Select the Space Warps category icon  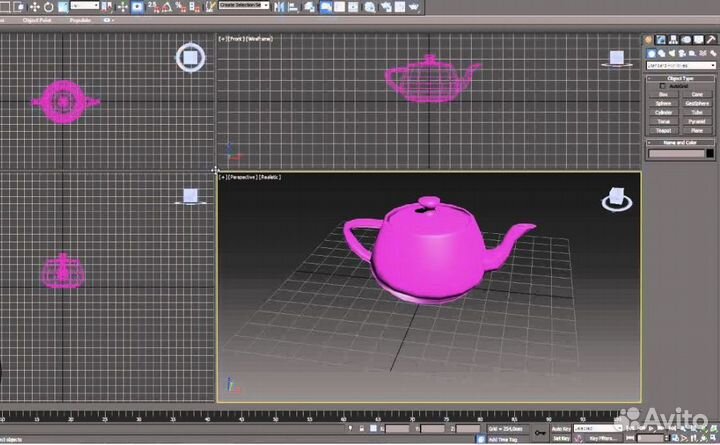coord(703,53)
